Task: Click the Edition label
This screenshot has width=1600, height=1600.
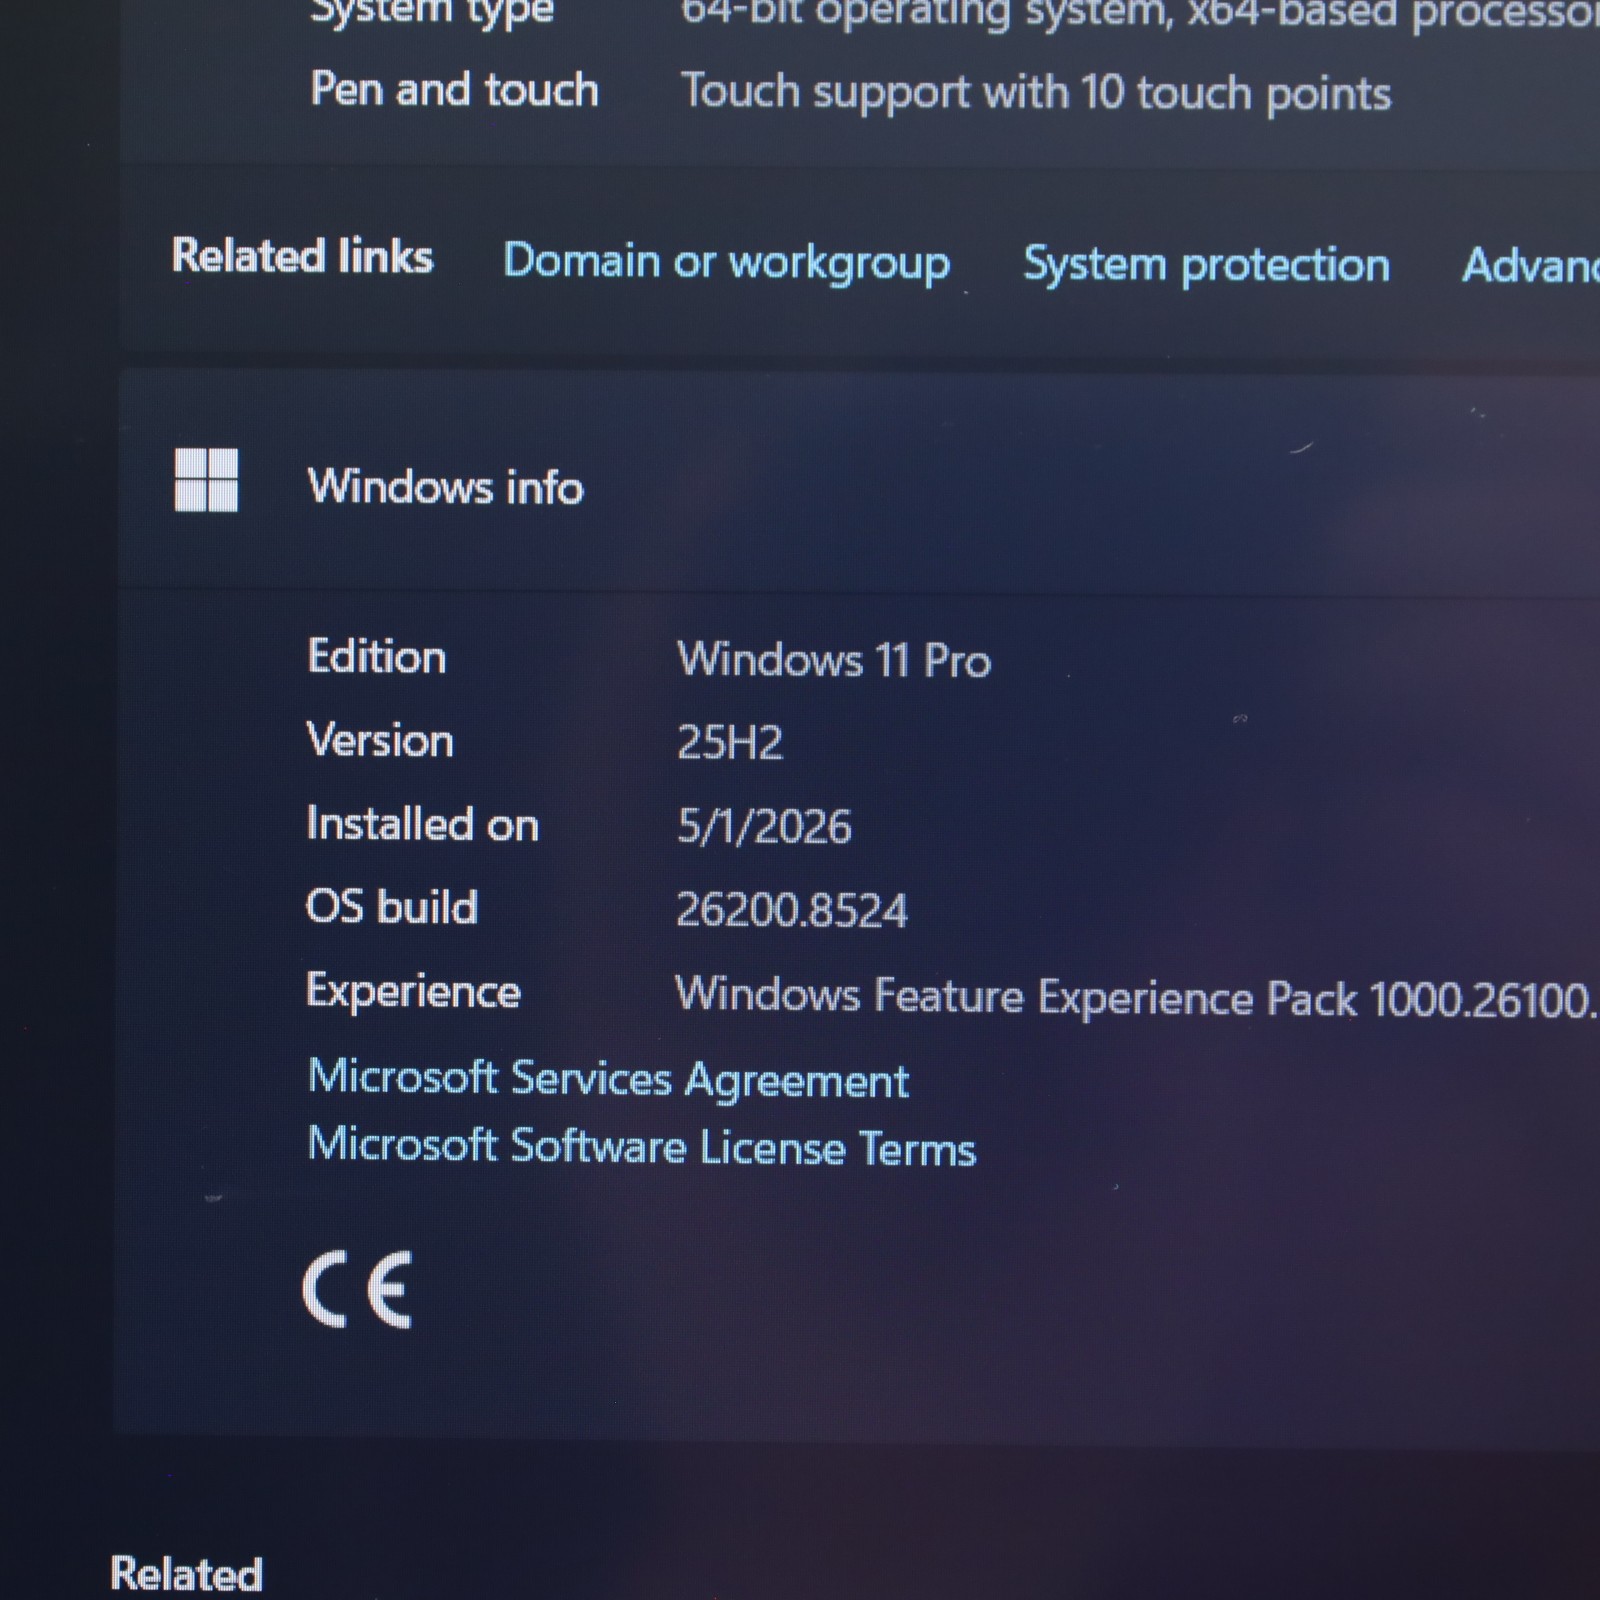Action: (377, 657)
